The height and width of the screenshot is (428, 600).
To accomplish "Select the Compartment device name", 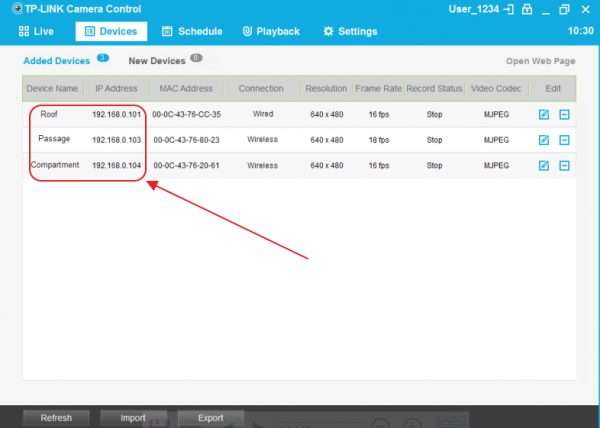I will pos(55,165).
